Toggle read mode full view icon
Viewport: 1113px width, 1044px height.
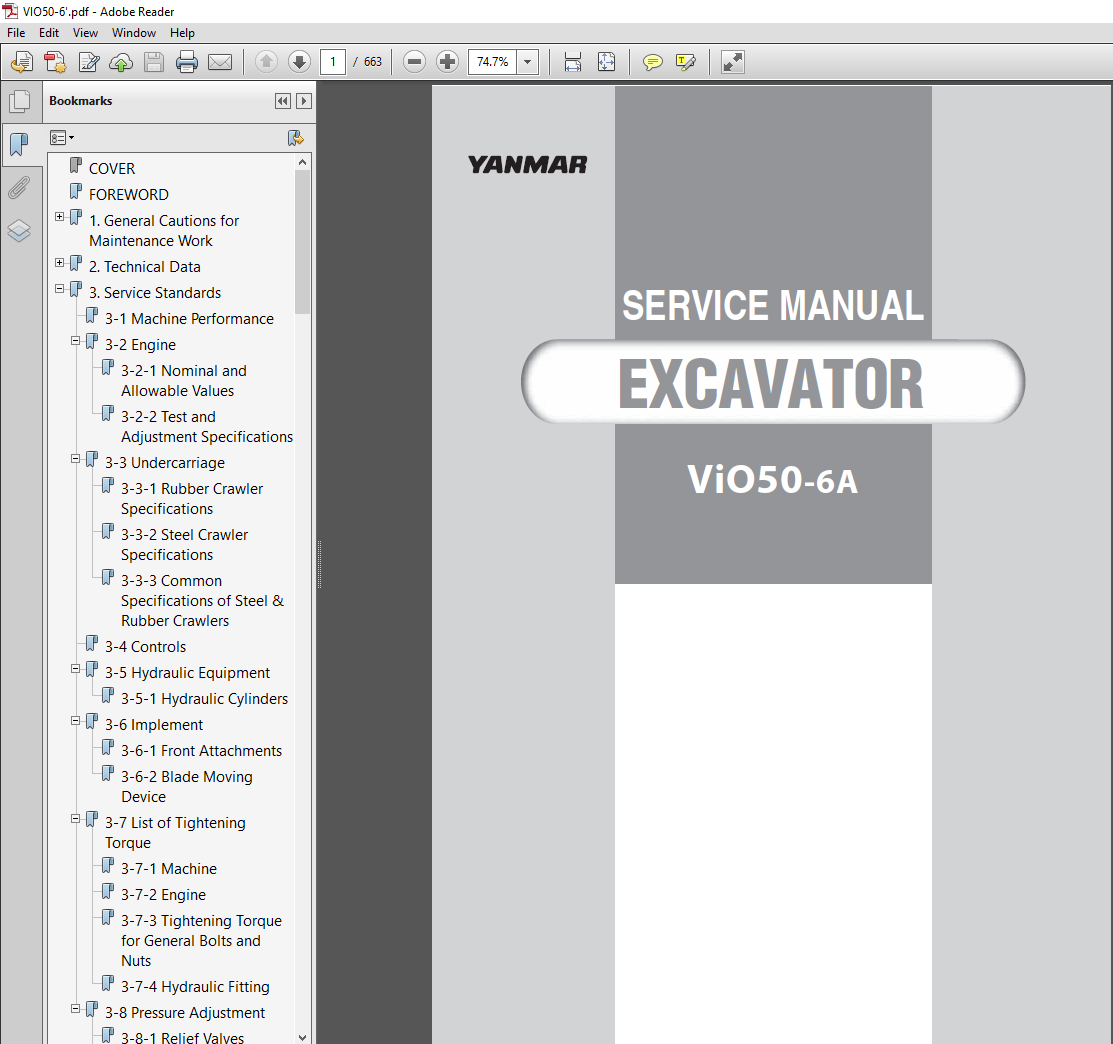[x=733, y=62]
